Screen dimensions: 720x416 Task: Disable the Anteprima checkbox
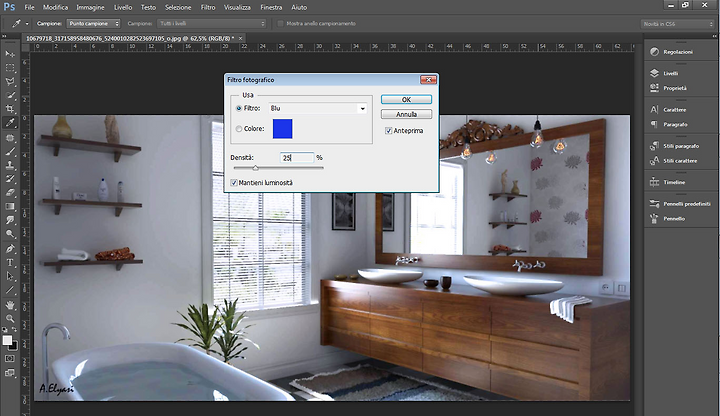pos(388,131)
